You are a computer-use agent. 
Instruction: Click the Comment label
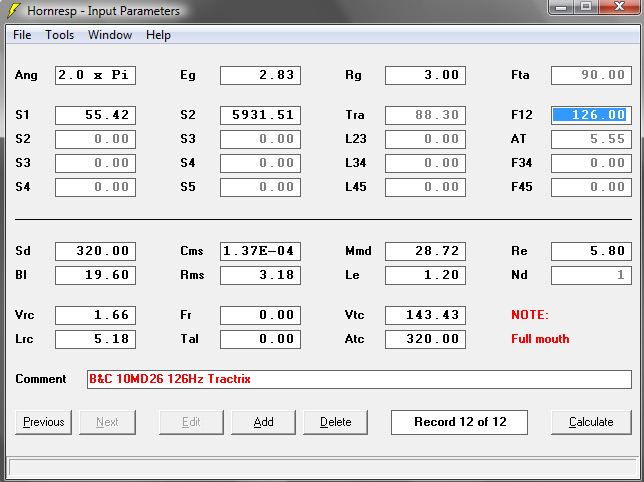pyautogui.click(x=41, y=379)
